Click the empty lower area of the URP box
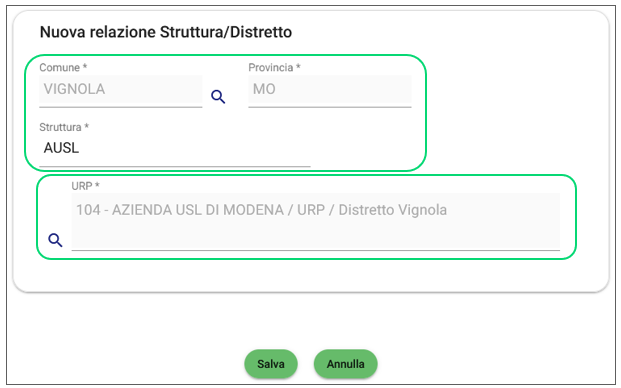The width and height of the screenshot is (621, 388). tap(315, 236)
